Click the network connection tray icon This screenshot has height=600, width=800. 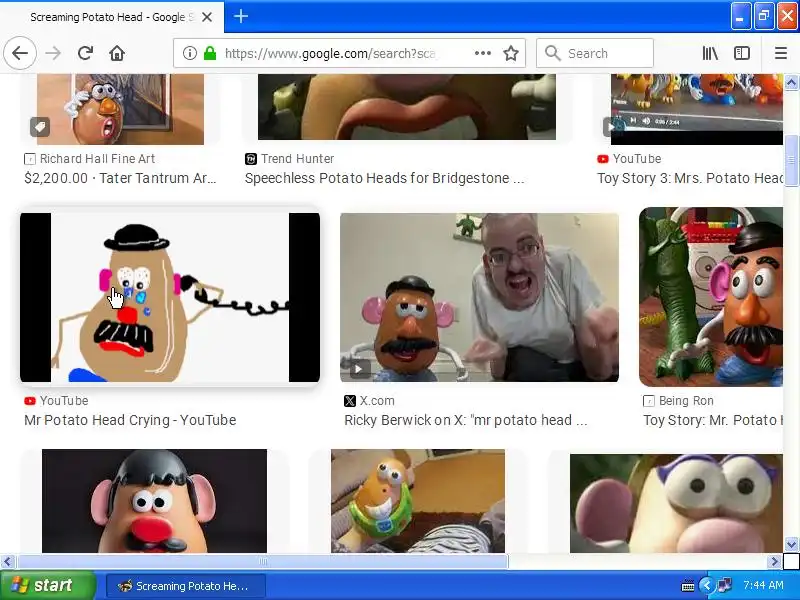[x=724, y=585]
